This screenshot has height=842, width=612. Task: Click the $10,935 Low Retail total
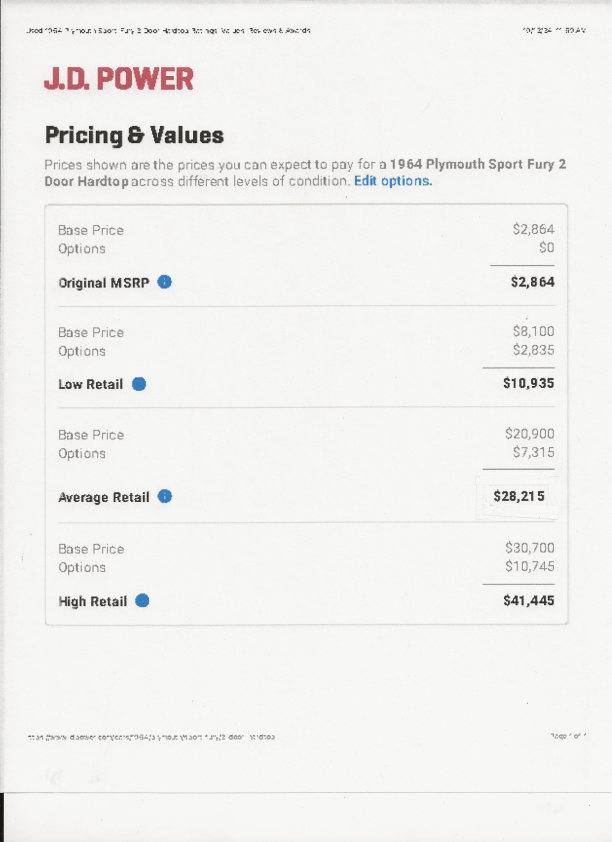click(529, 383)
